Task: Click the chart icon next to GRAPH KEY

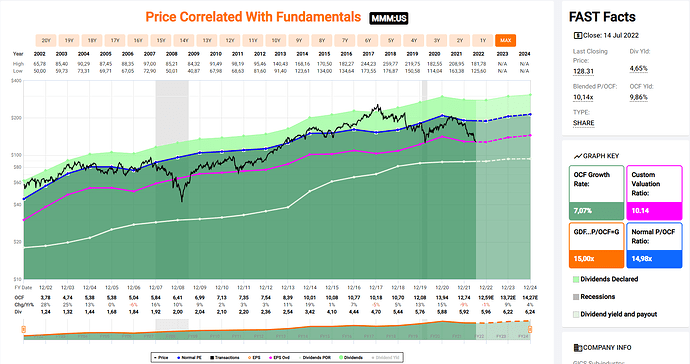Action: click(x=577, y=156)
